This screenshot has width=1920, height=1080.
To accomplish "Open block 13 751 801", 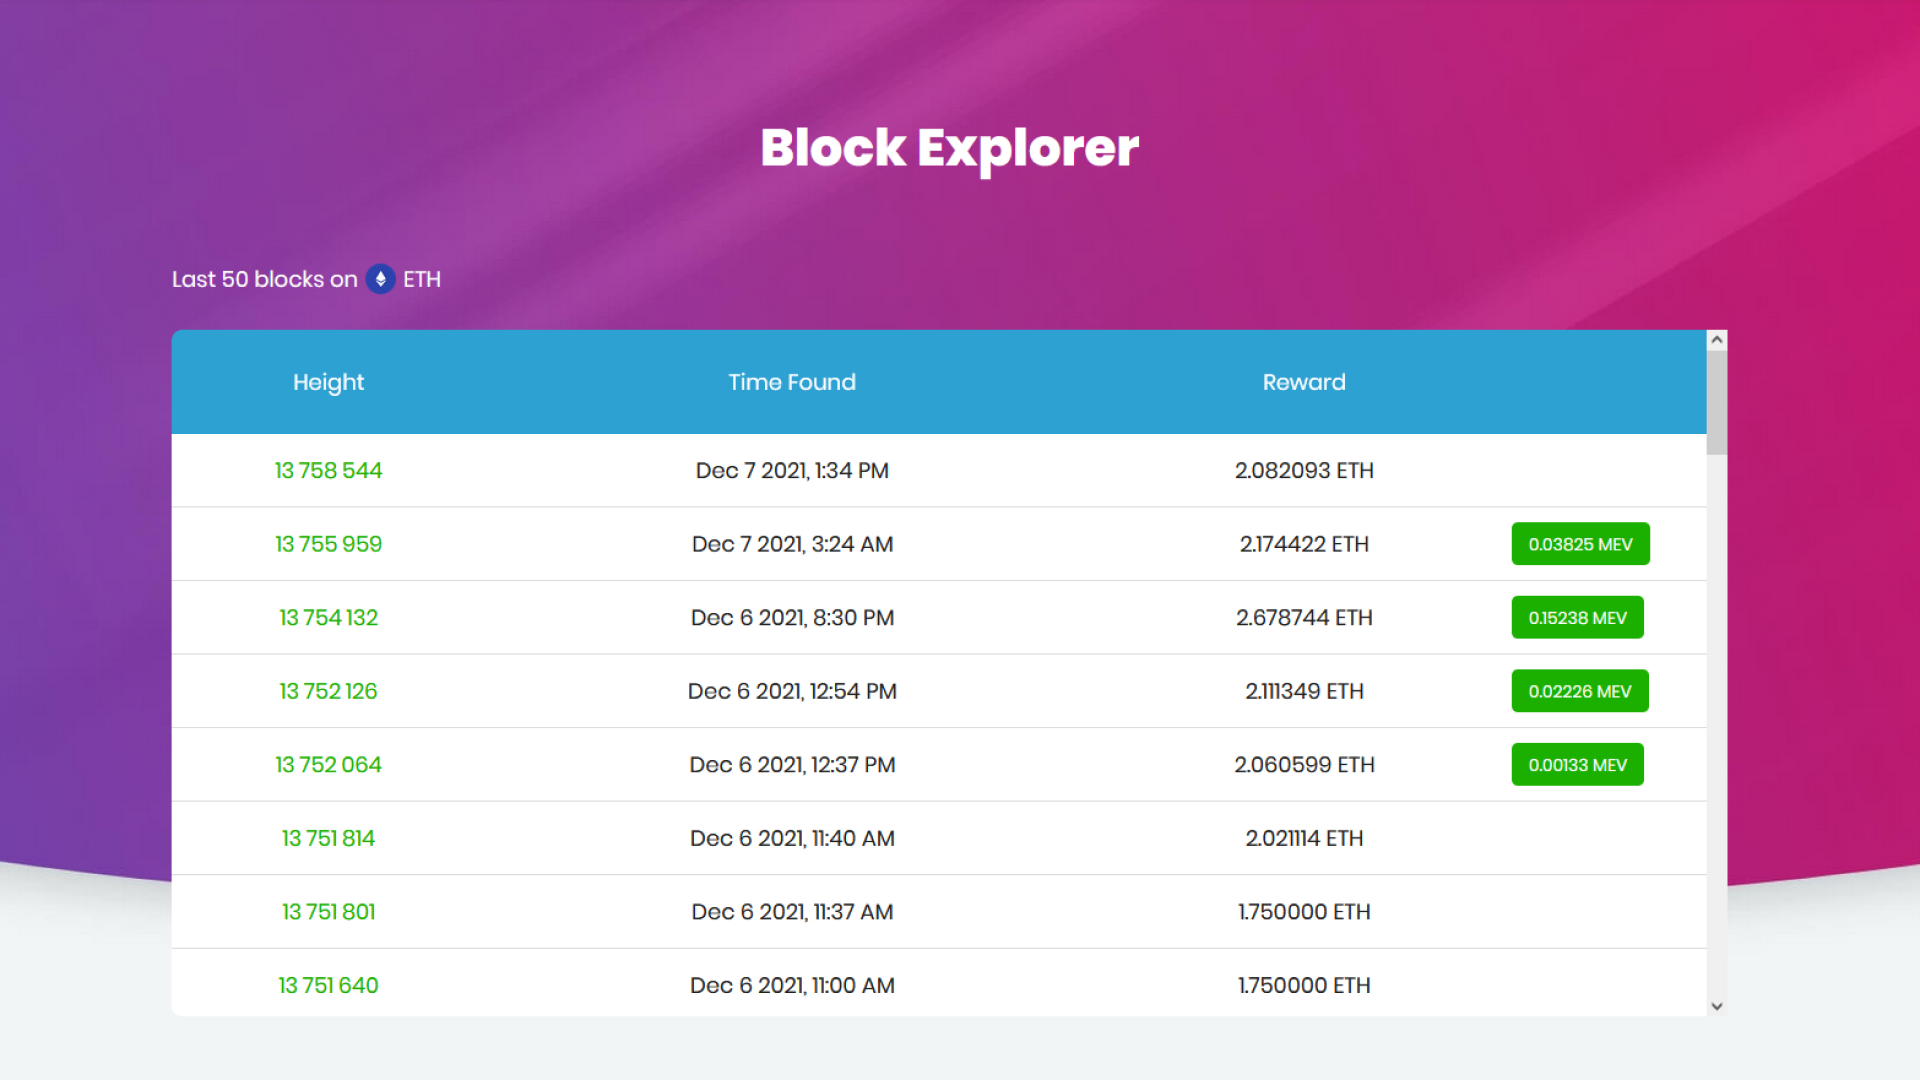I will 328,912.
